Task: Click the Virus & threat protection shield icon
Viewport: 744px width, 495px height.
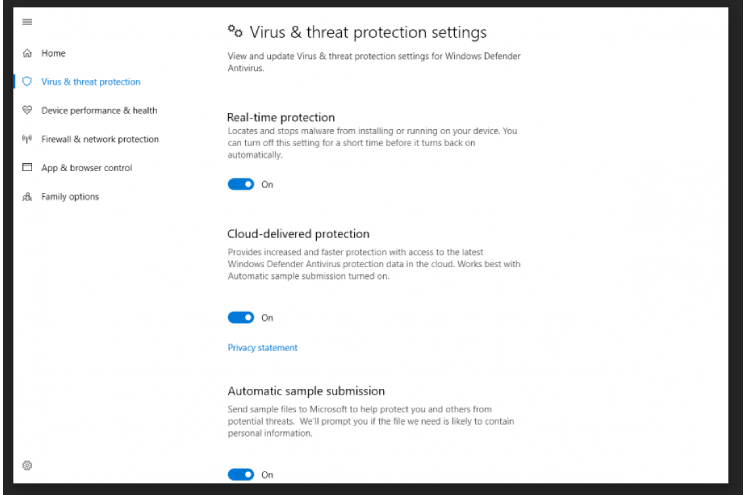Action: point(26,81)
